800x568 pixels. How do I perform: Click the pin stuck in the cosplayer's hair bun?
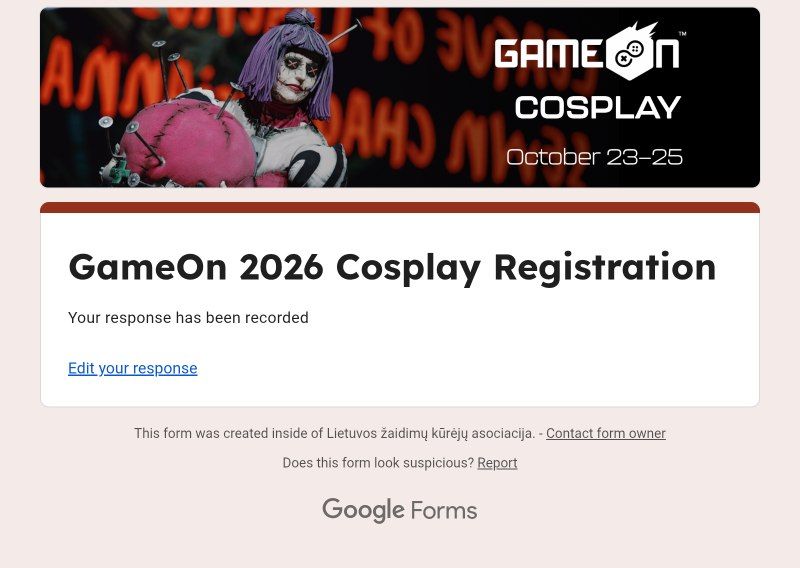click(343, 33)
